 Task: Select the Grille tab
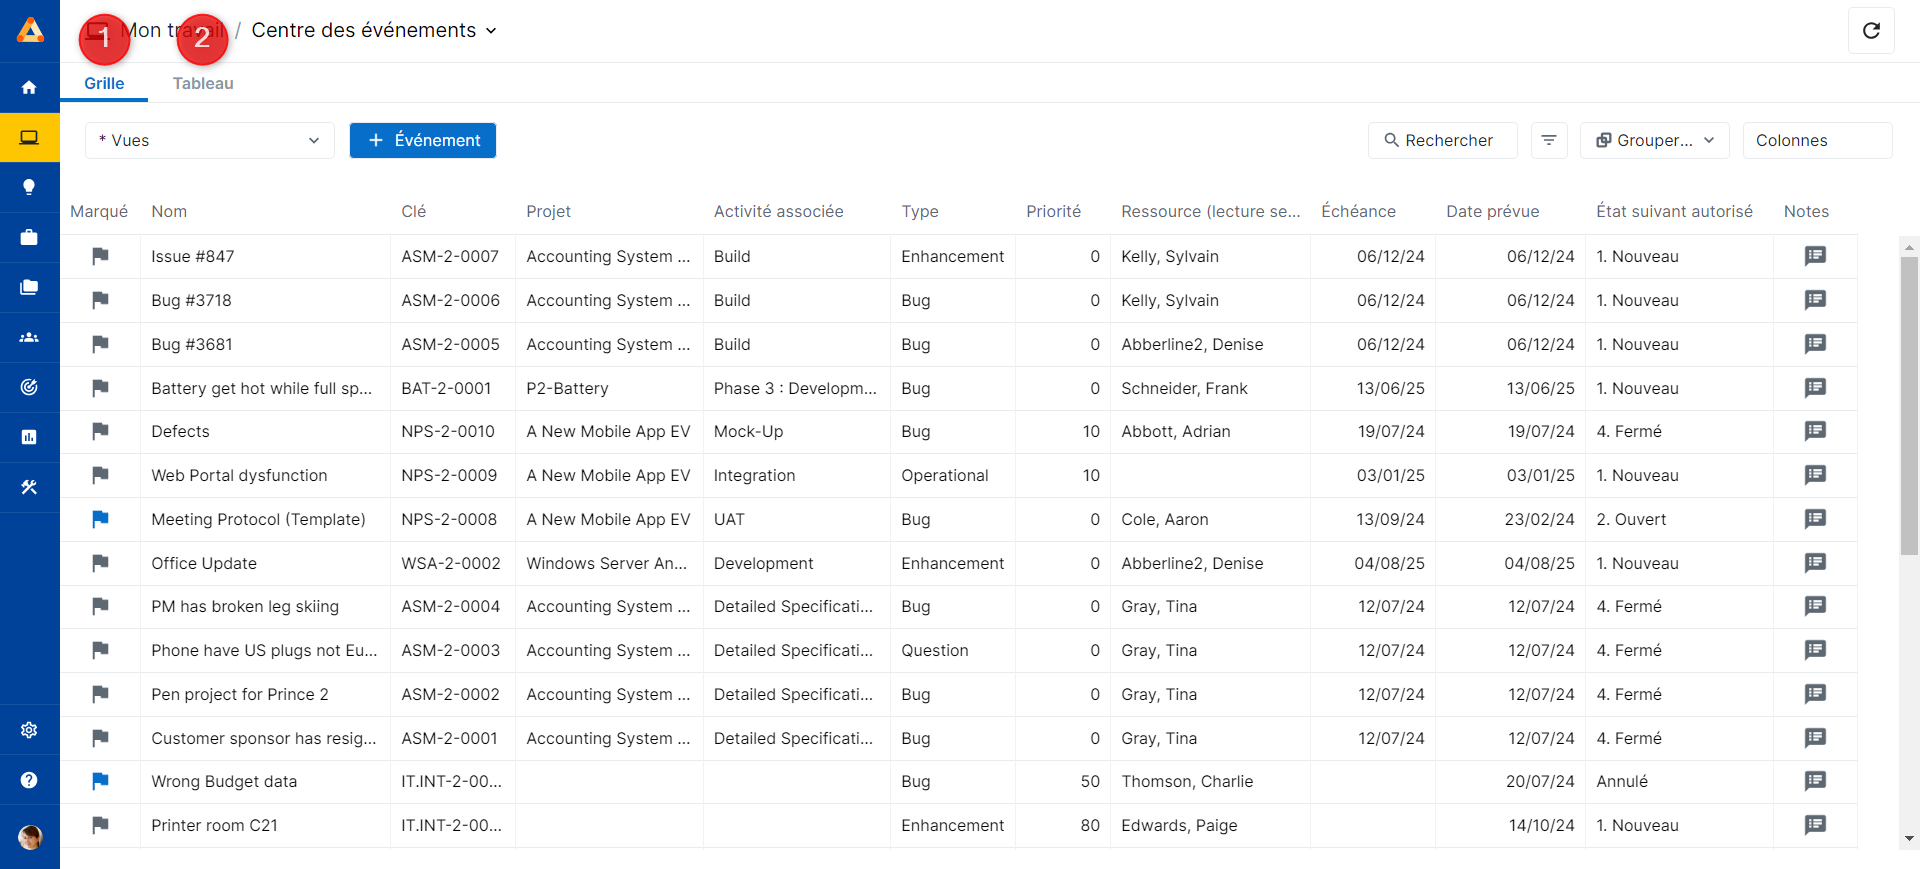coord(104,84)
